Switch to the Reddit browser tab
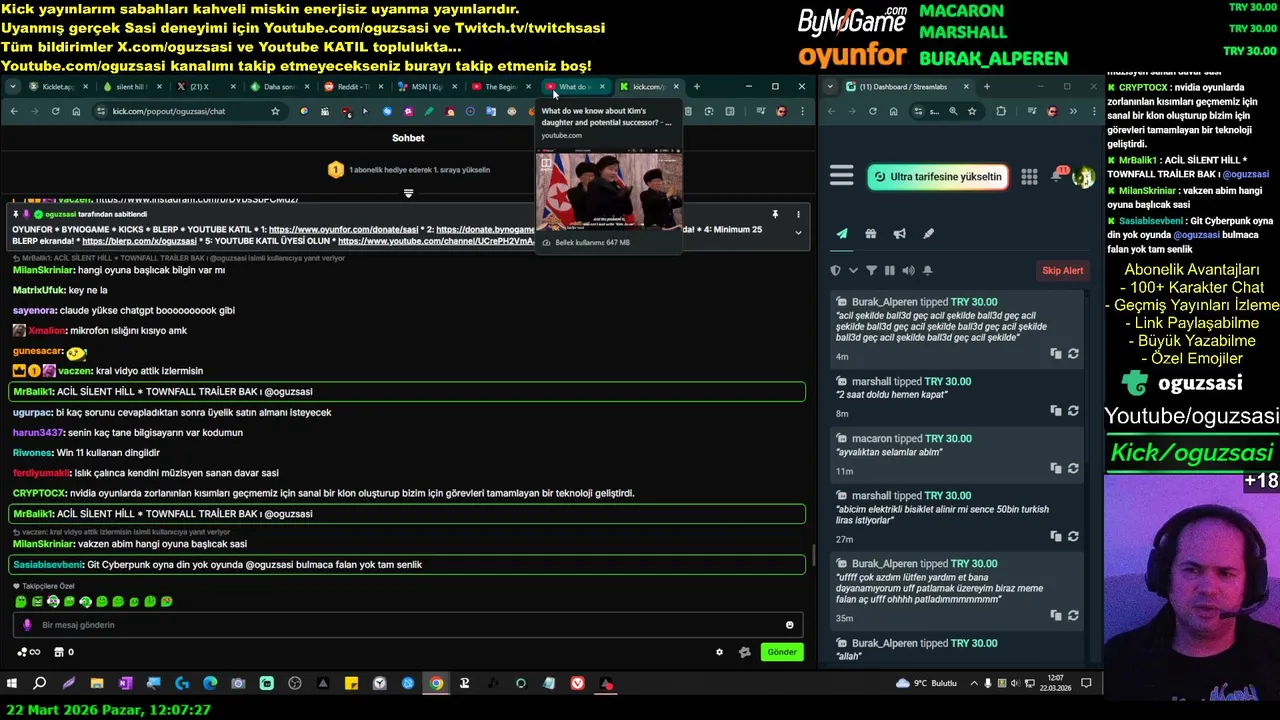 click(353, 87)
